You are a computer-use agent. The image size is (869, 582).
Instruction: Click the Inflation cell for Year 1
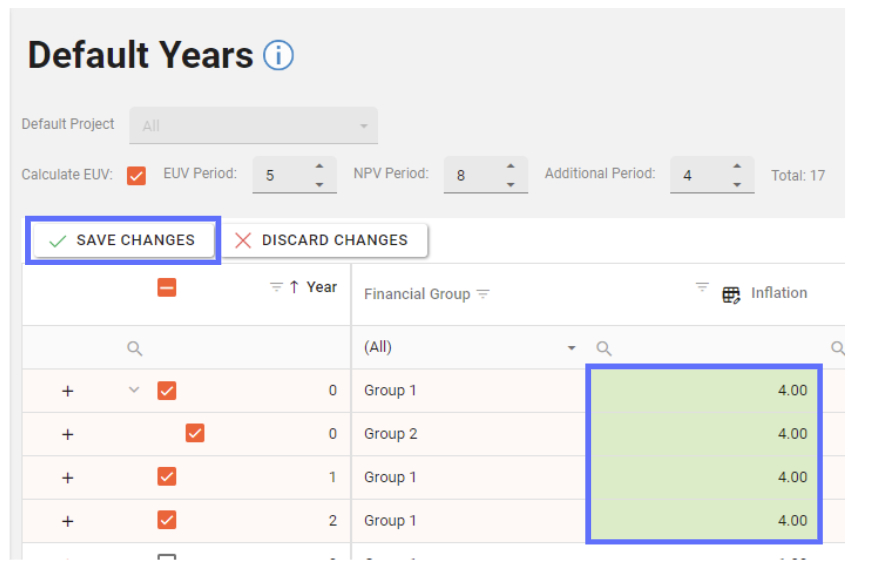(x=703, y=477)
